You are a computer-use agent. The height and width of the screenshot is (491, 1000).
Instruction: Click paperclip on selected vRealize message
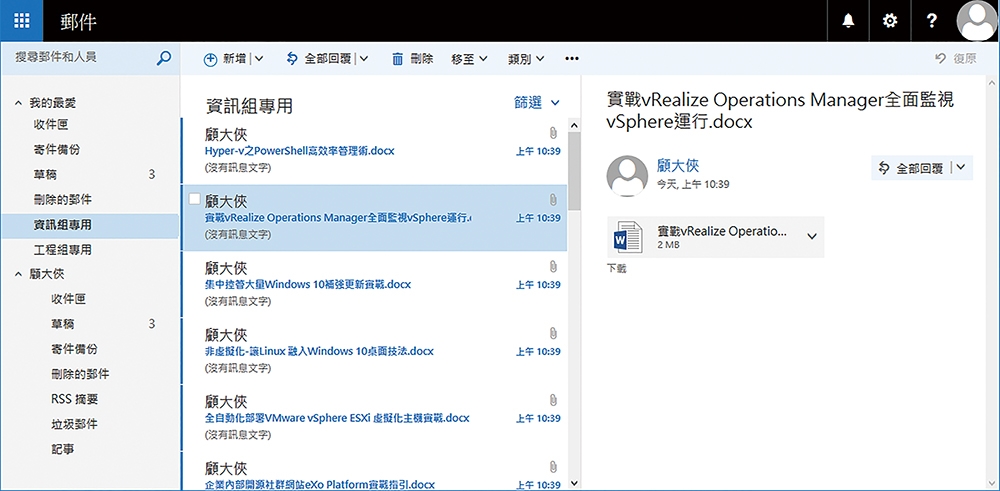553,200
